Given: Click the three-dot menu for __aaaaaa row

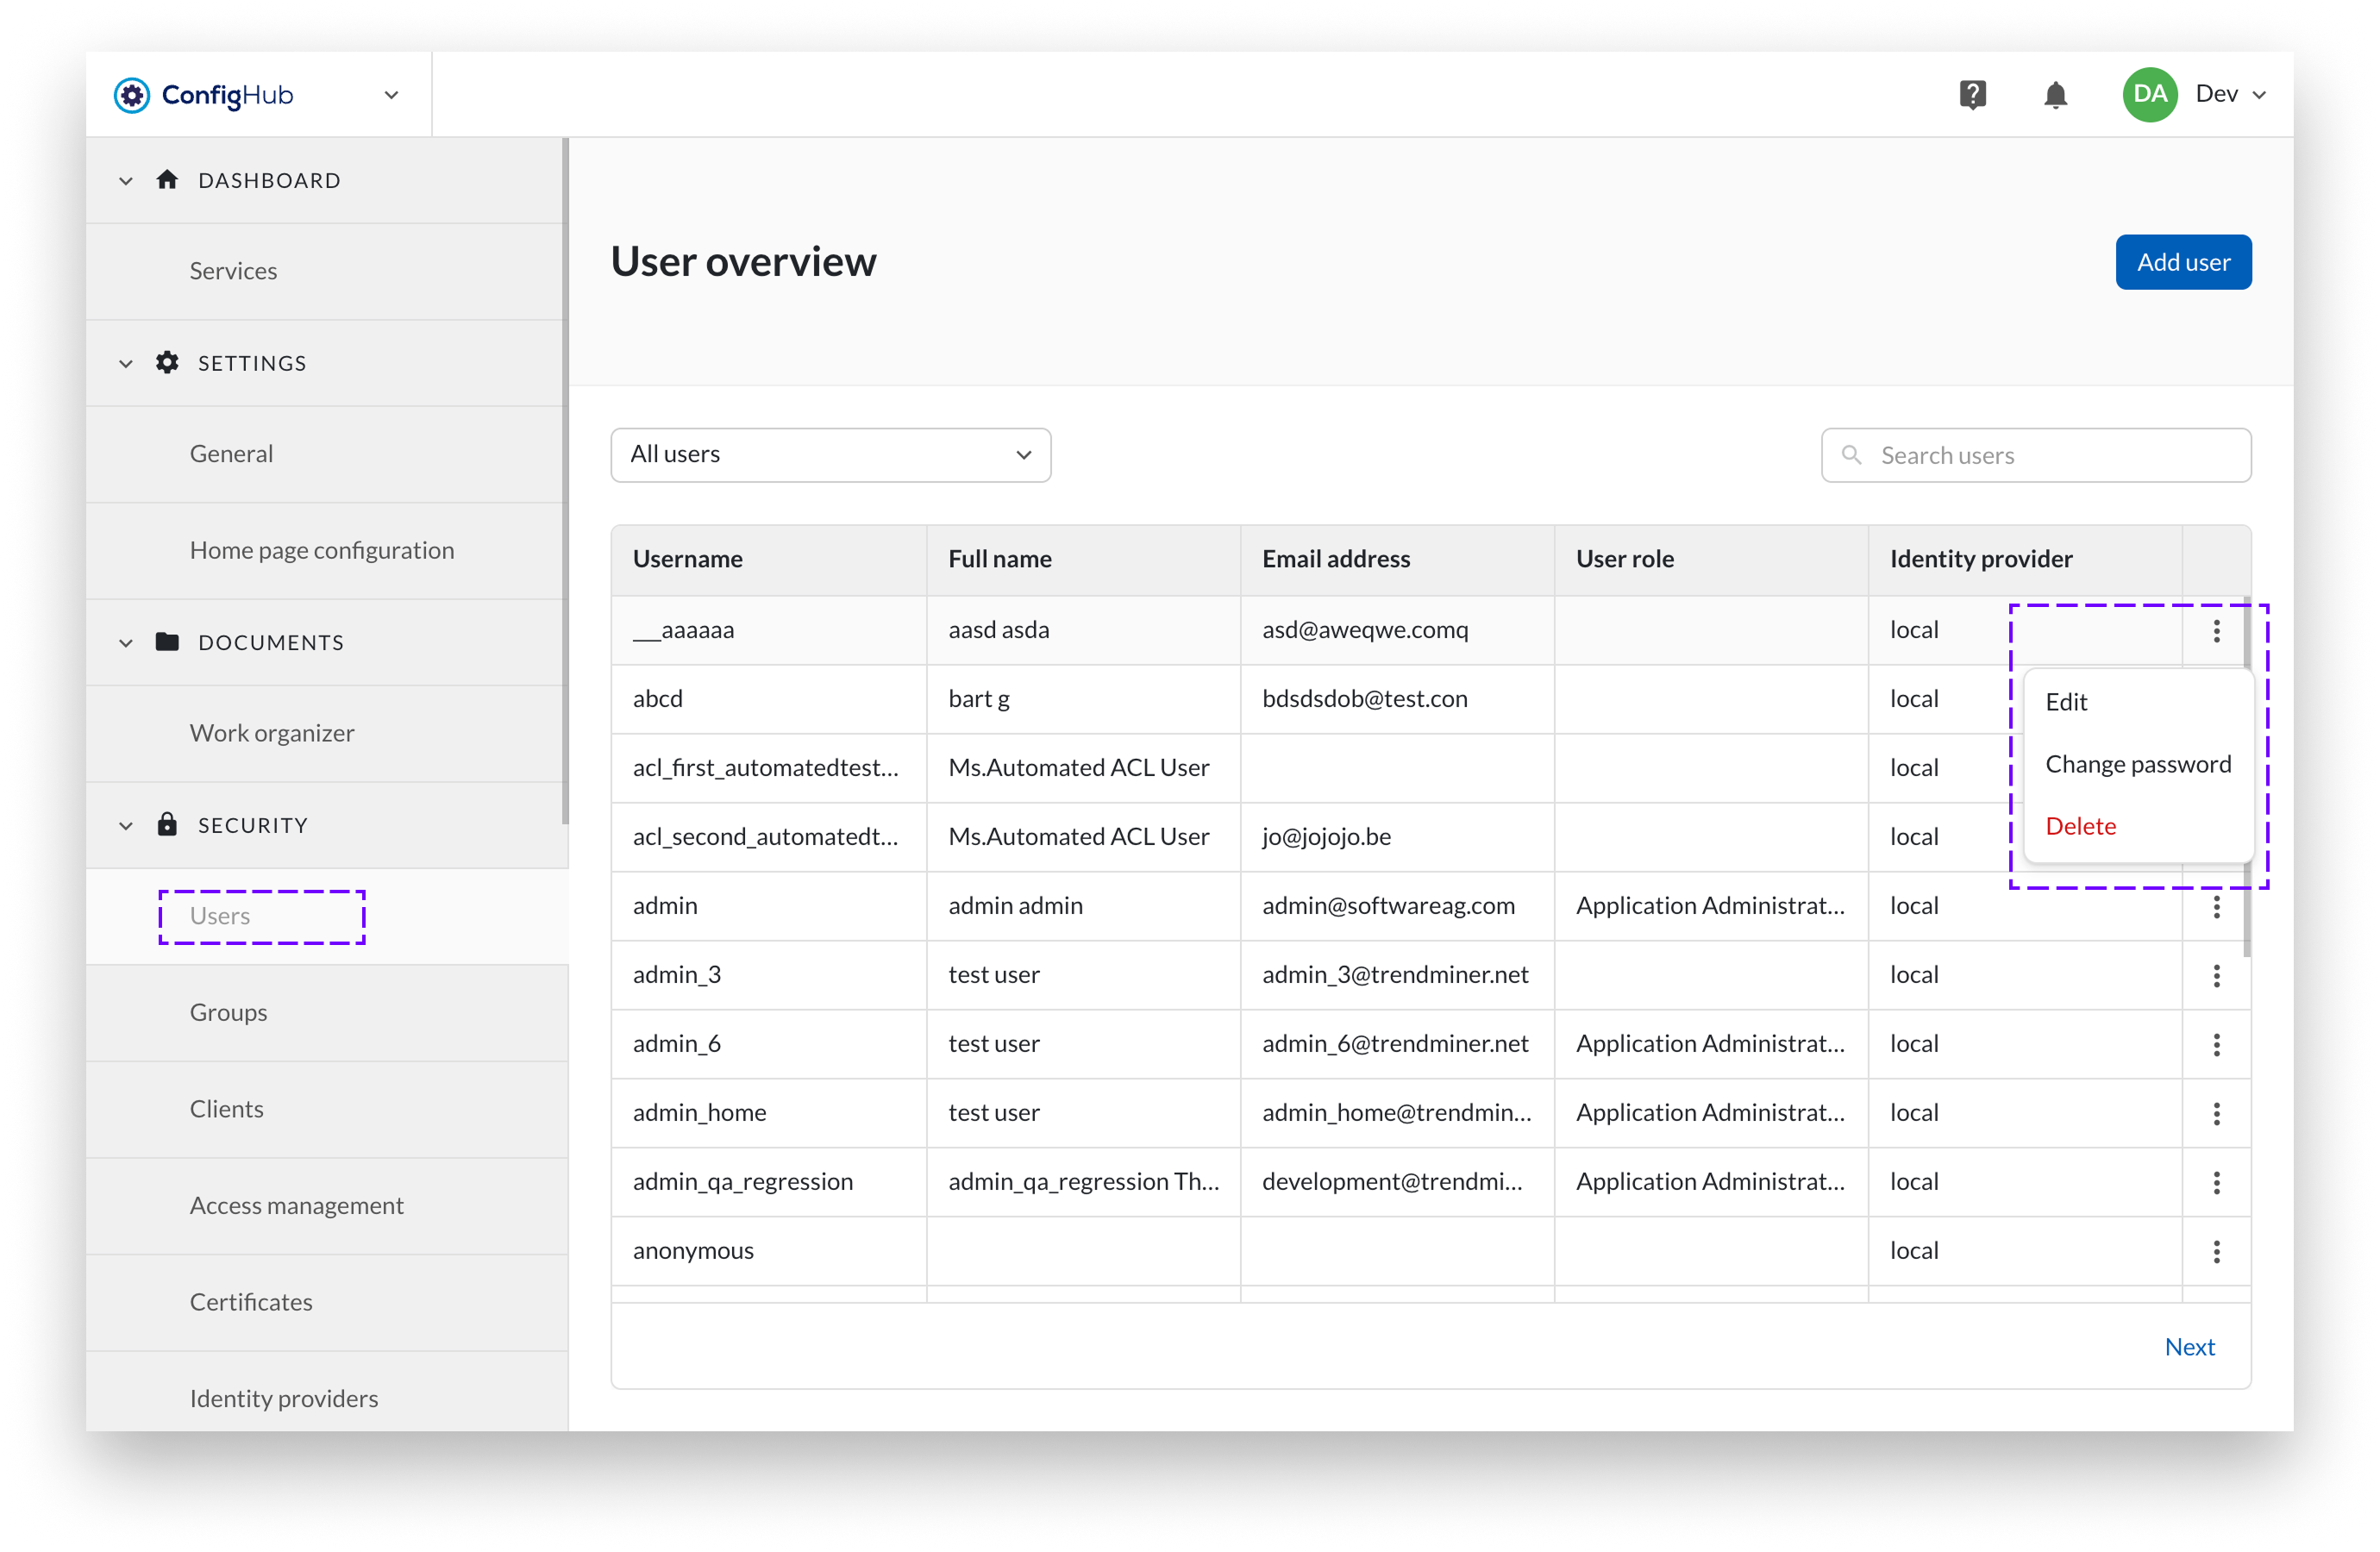Looking at the screenshot, I should point(2216,630).
